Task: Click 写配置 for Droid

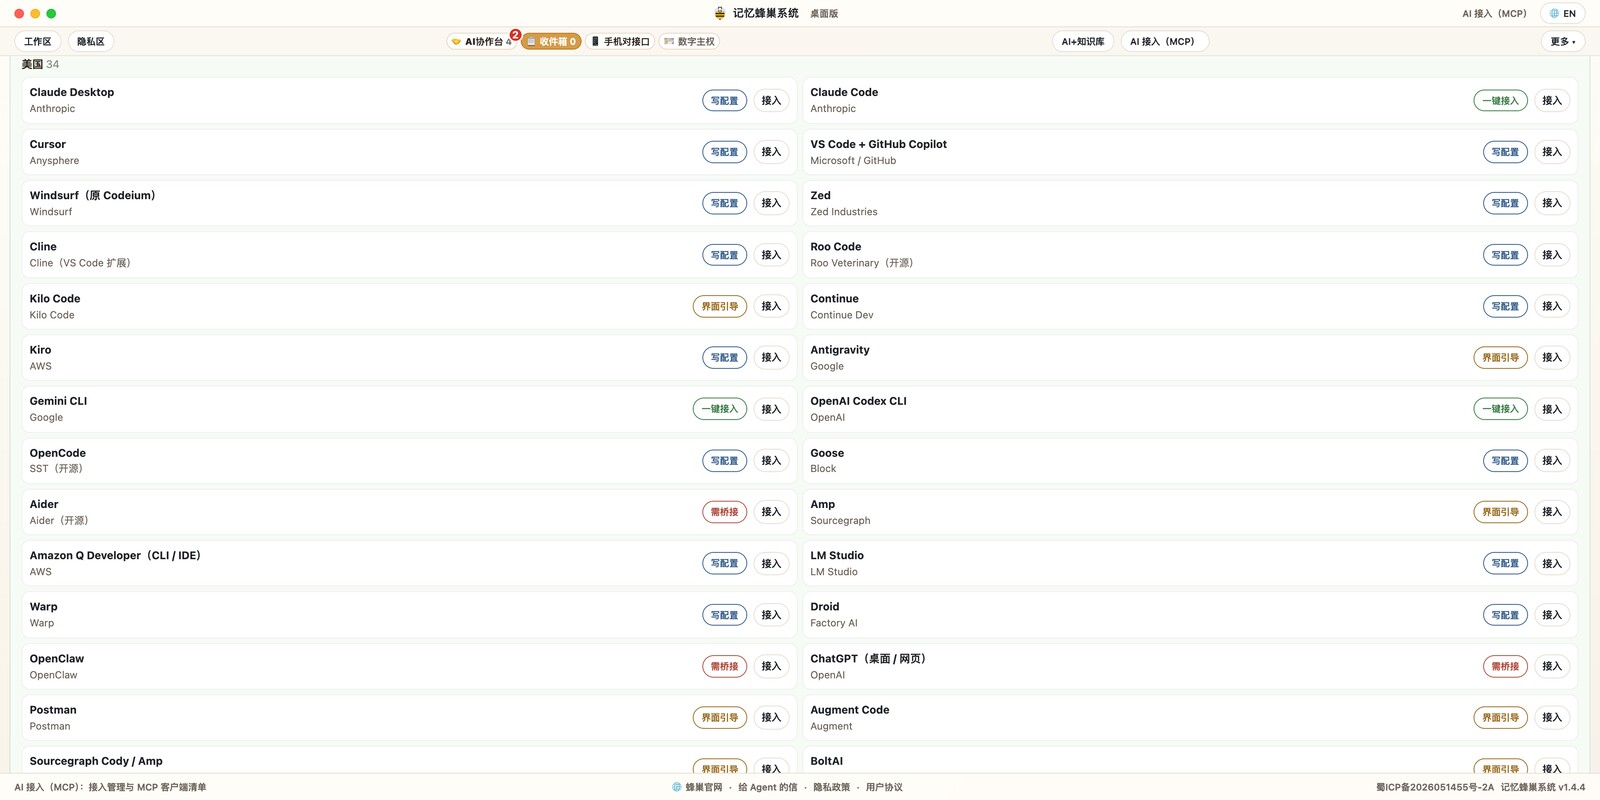Action: pos(1505,615)
